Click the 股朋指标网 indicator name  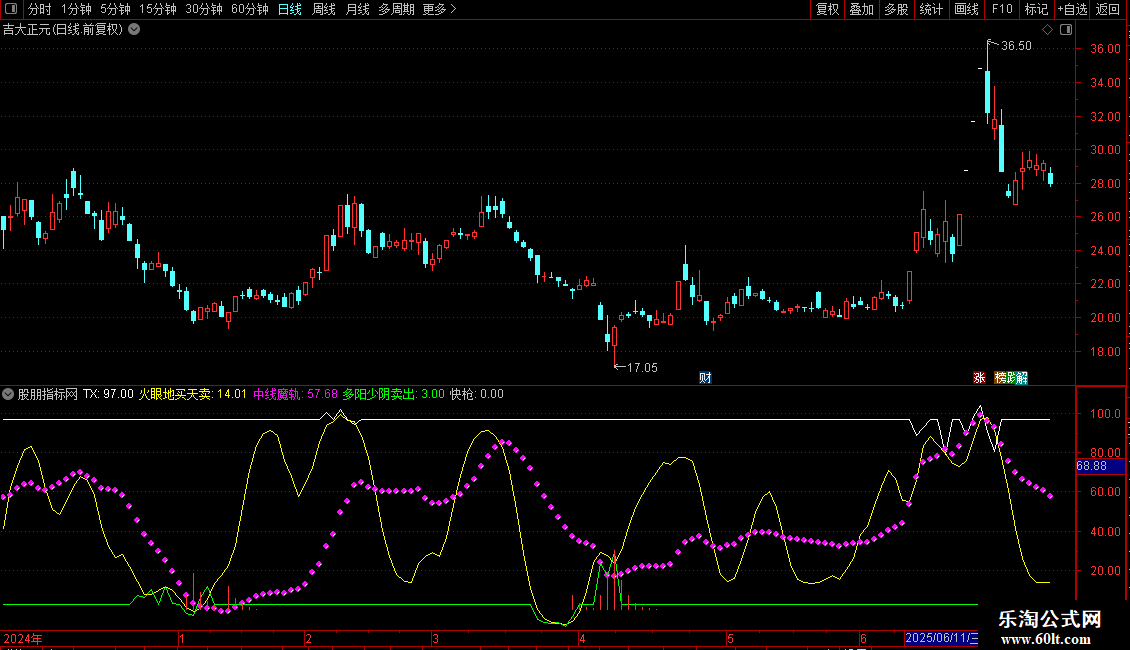pyautogui.click(x=48, y=394)
